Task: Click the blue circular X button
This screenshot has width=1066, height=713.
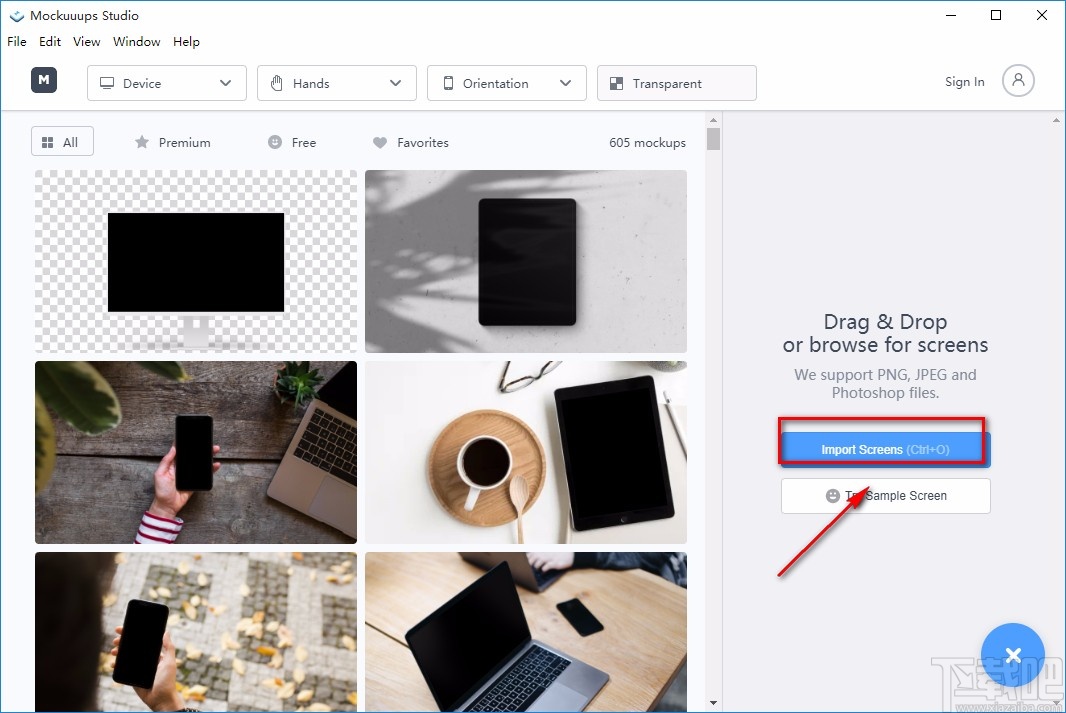Action: [x=1013, y=656]
